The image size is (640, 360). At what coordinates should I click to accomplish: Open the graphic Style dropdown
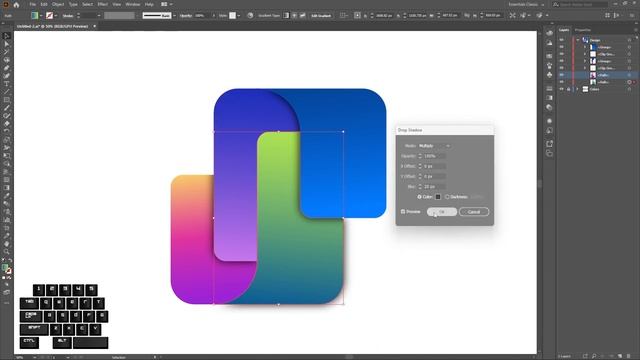239,16
